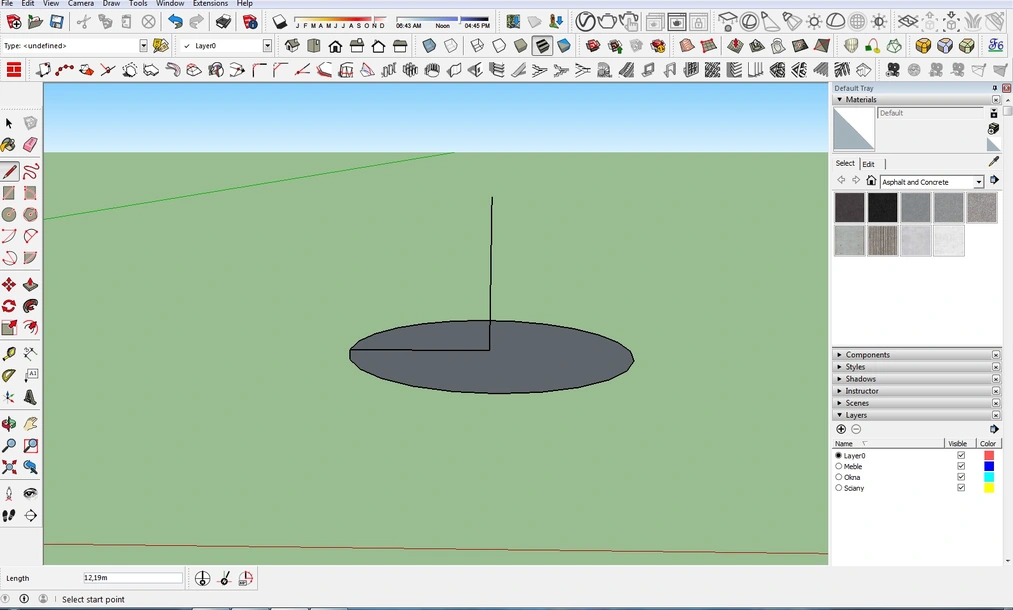Image resolution: width=1013 pixels, height=610 pixels.
Task: Open the Camera menu
Action: click(81, 4)
